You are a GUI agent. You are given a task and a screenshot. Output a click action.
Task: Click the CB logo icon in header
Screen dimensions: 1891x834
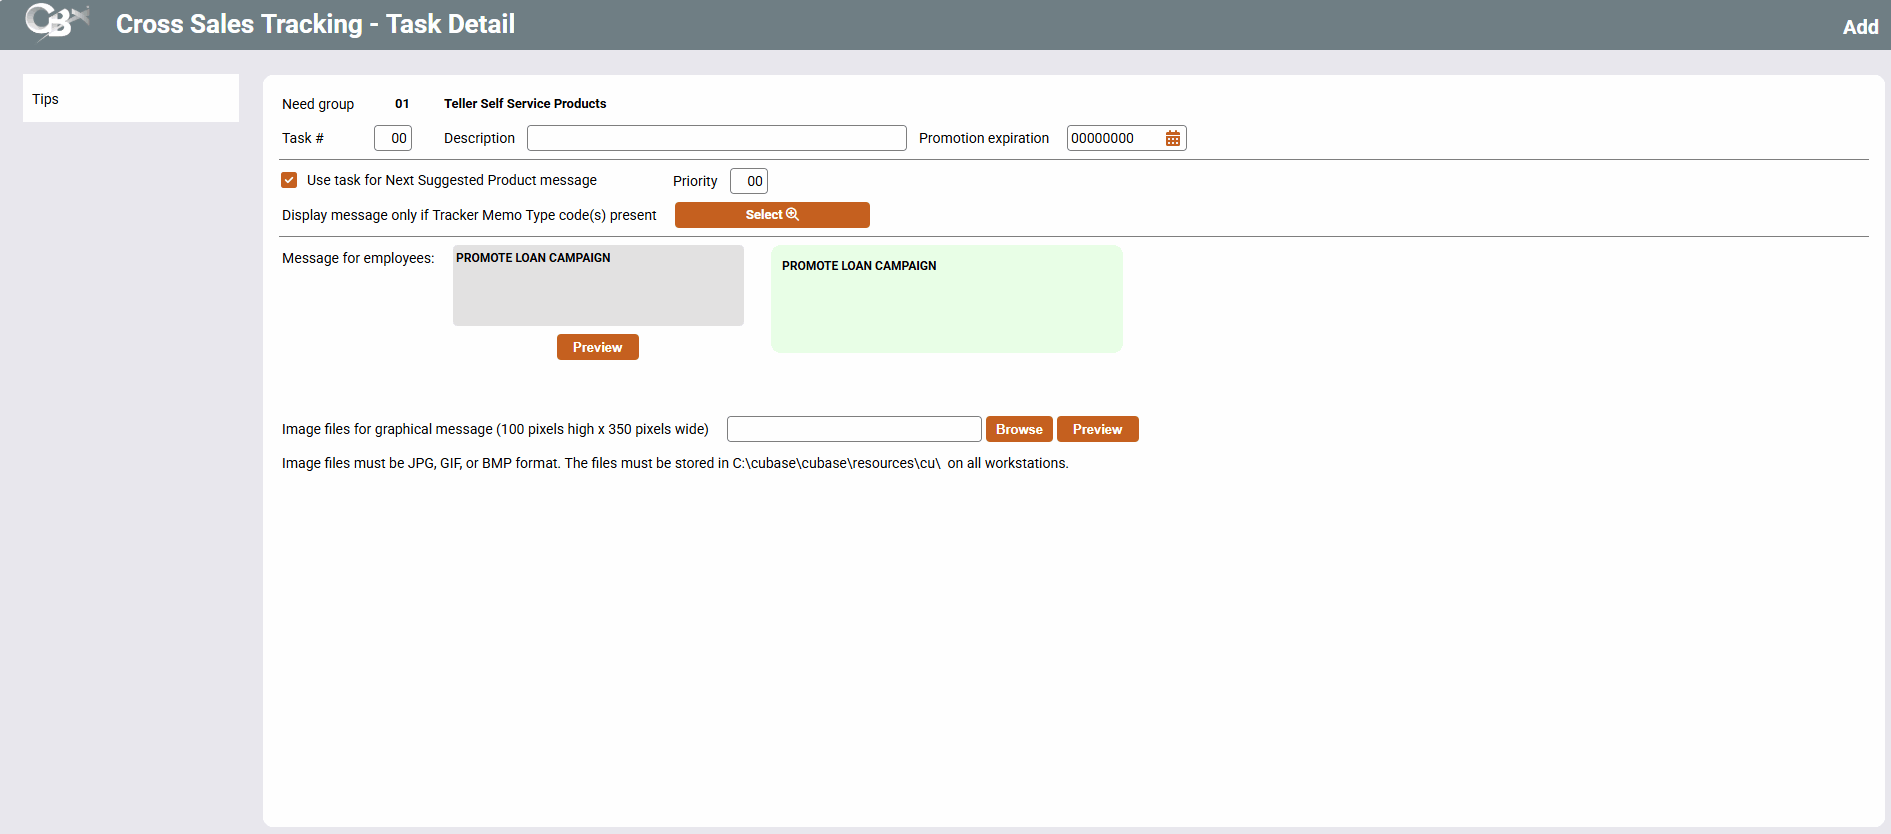tap(56, 22)
